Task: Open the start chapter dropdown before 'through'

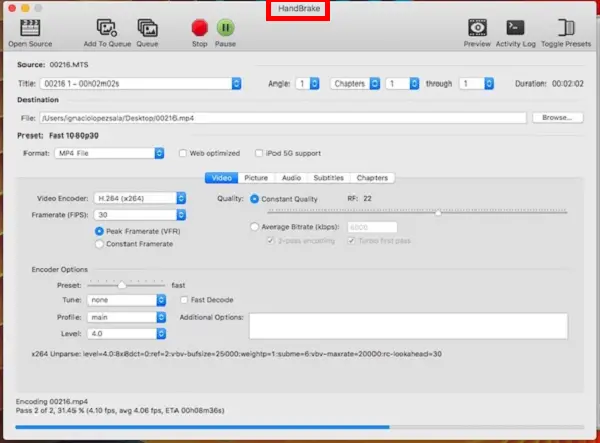Action: 403,83
